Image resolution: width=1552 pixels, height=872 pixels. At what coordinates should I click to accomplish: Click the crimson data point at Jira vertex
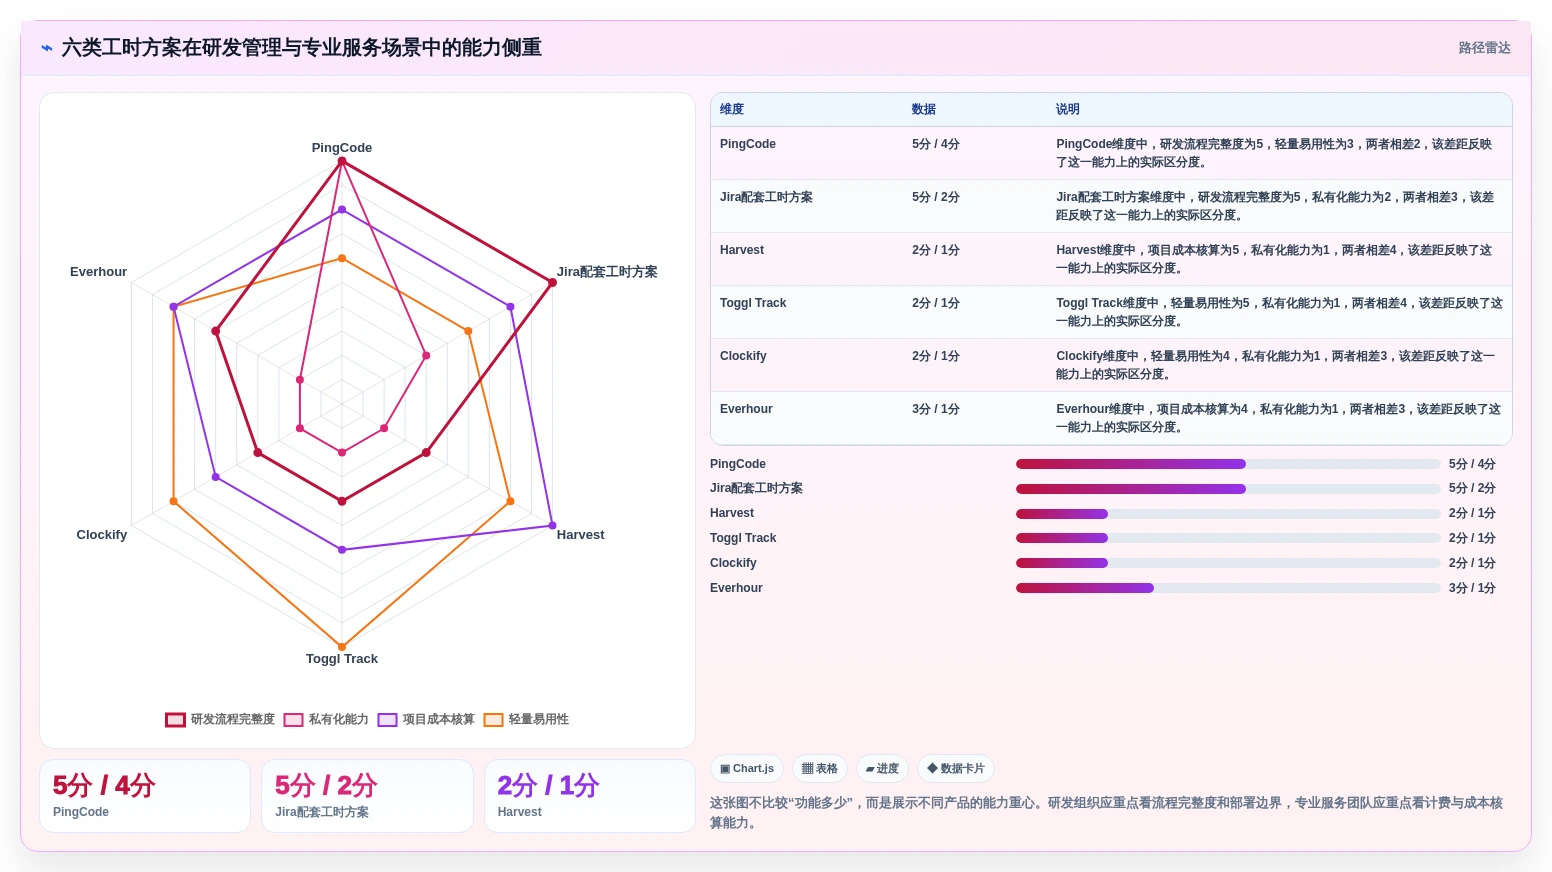click(x=552, y=283)
